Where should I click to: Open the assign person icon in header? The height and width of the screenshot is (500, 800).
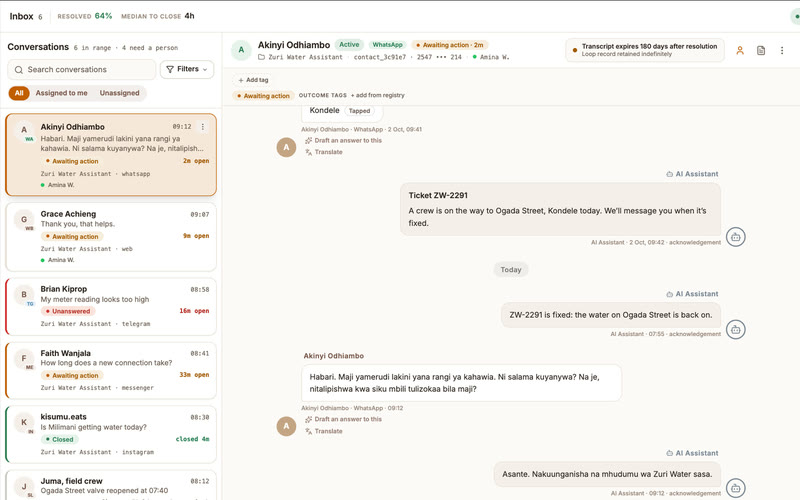740,51
